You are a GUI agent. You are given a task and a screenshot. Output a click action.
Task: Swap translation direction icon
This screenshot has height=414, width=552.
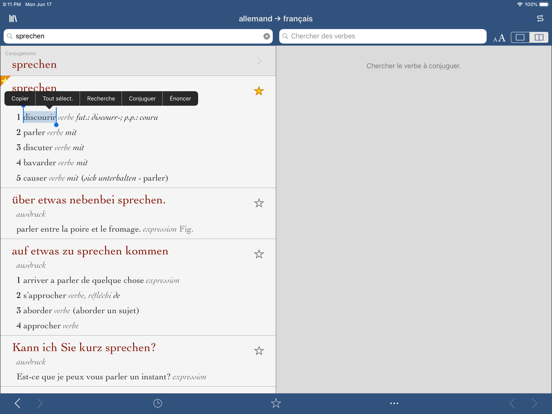(540, 19)
